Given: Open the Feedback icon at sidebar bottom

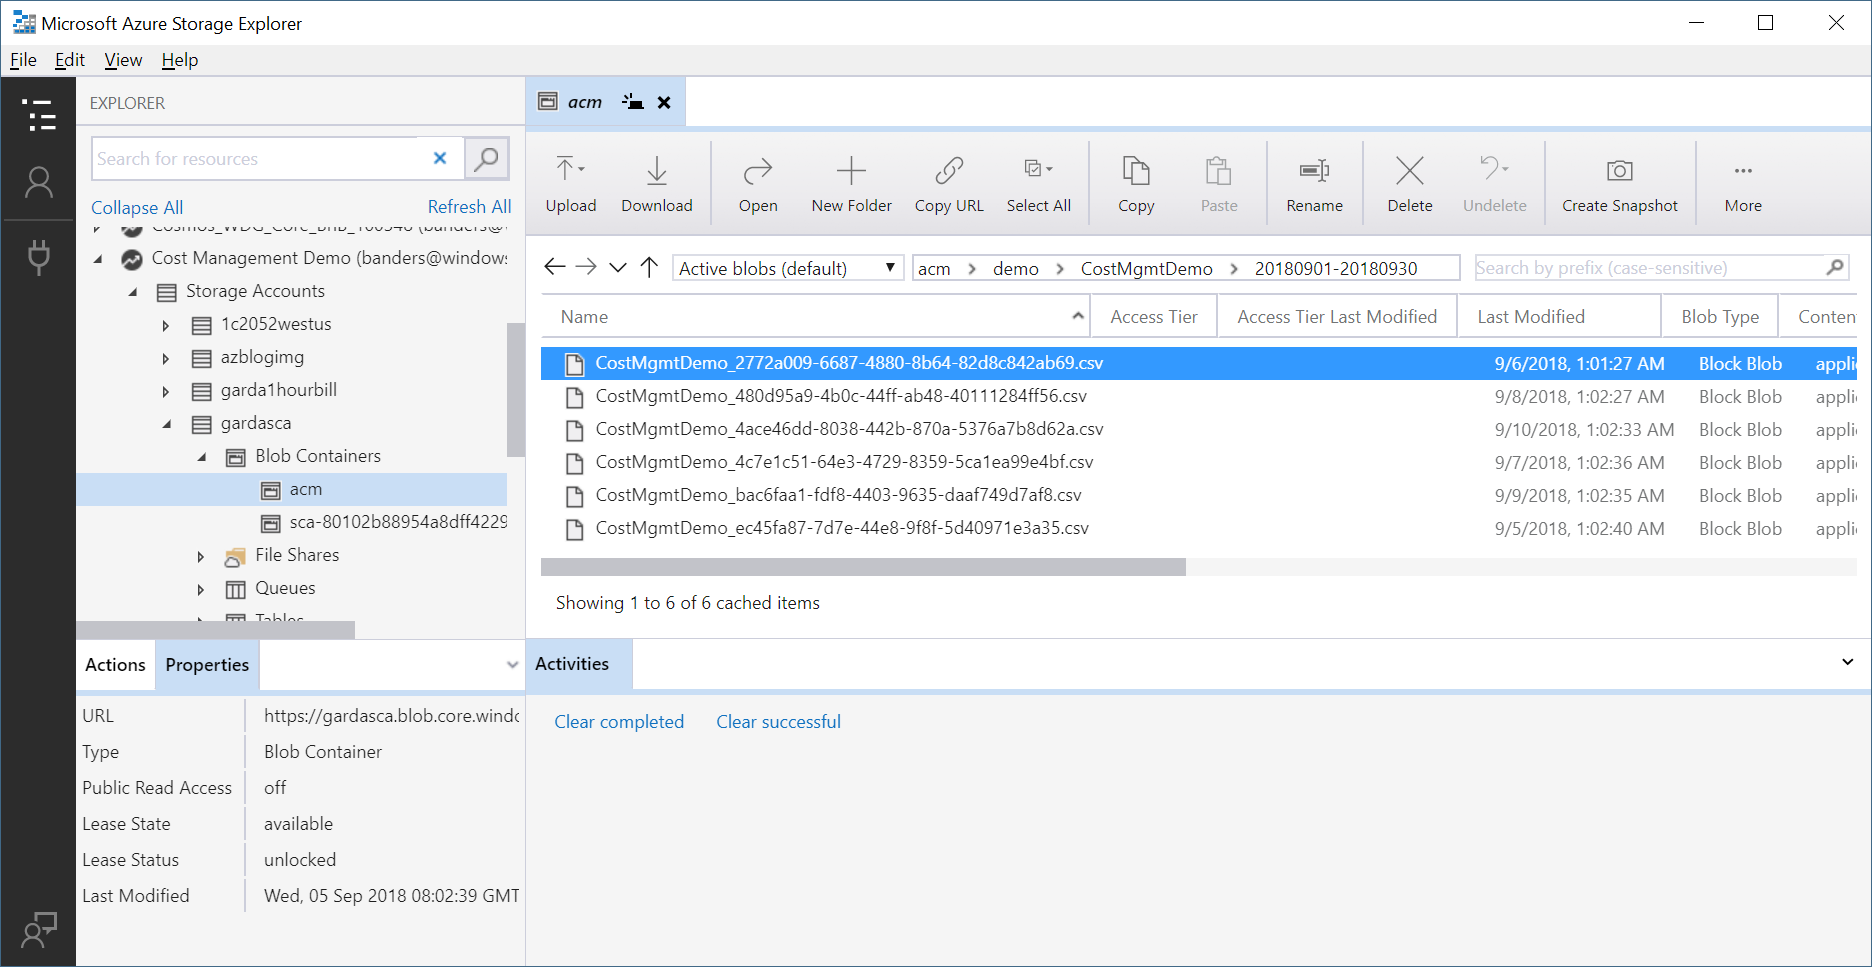Looking at the screenshot, I should [x=39, y=929].
